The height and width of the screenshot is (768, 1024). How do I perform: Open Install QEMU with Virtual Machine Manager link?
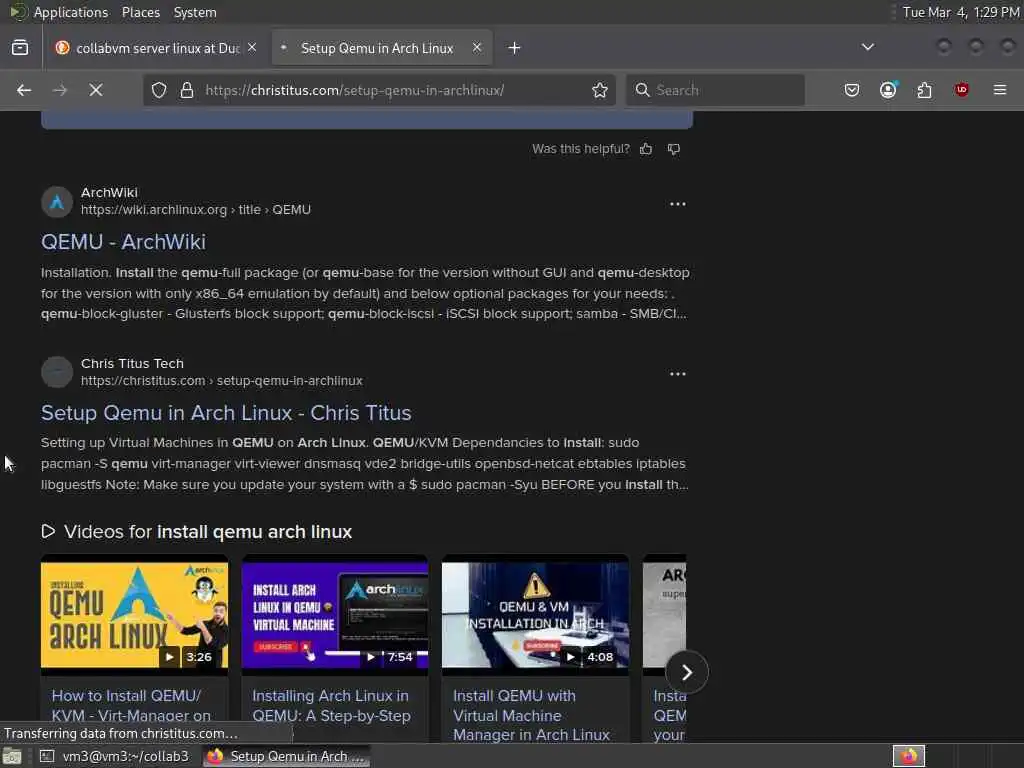[x=532, y=715]
